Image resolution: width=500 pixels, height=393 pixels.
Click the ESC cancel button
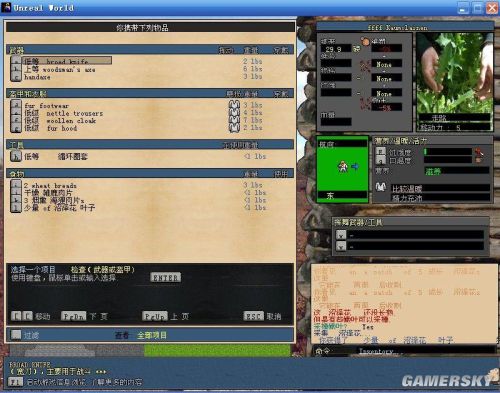254,316
